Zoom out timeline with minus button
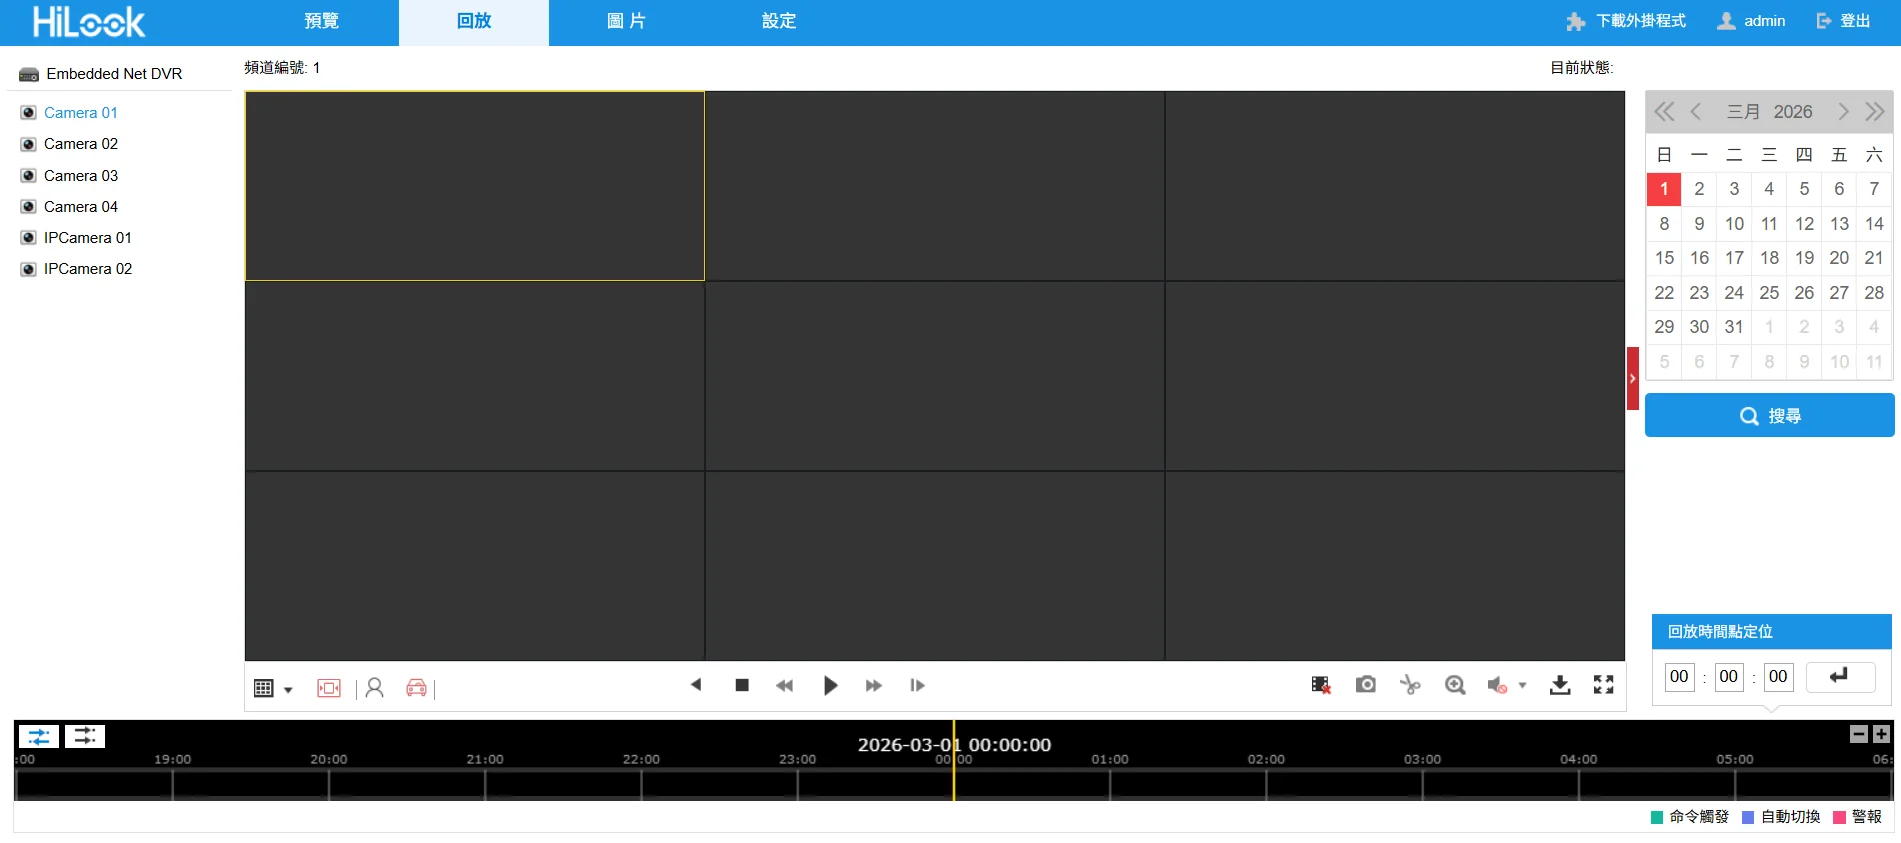This screenshot has width=1901, height=843. (x=1859, y=734)
